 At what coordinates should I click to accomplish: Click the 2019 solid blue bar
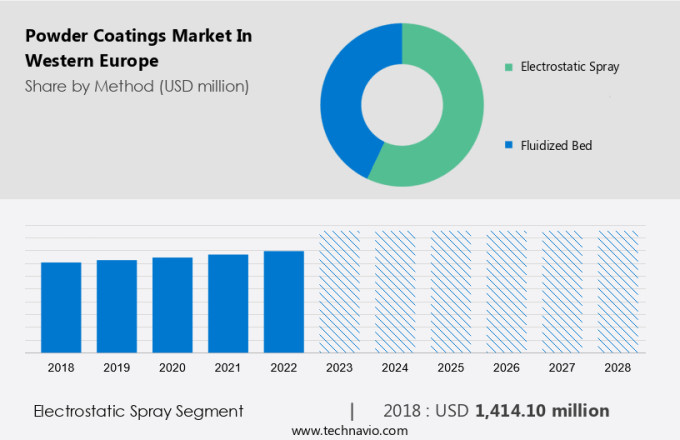117,306
